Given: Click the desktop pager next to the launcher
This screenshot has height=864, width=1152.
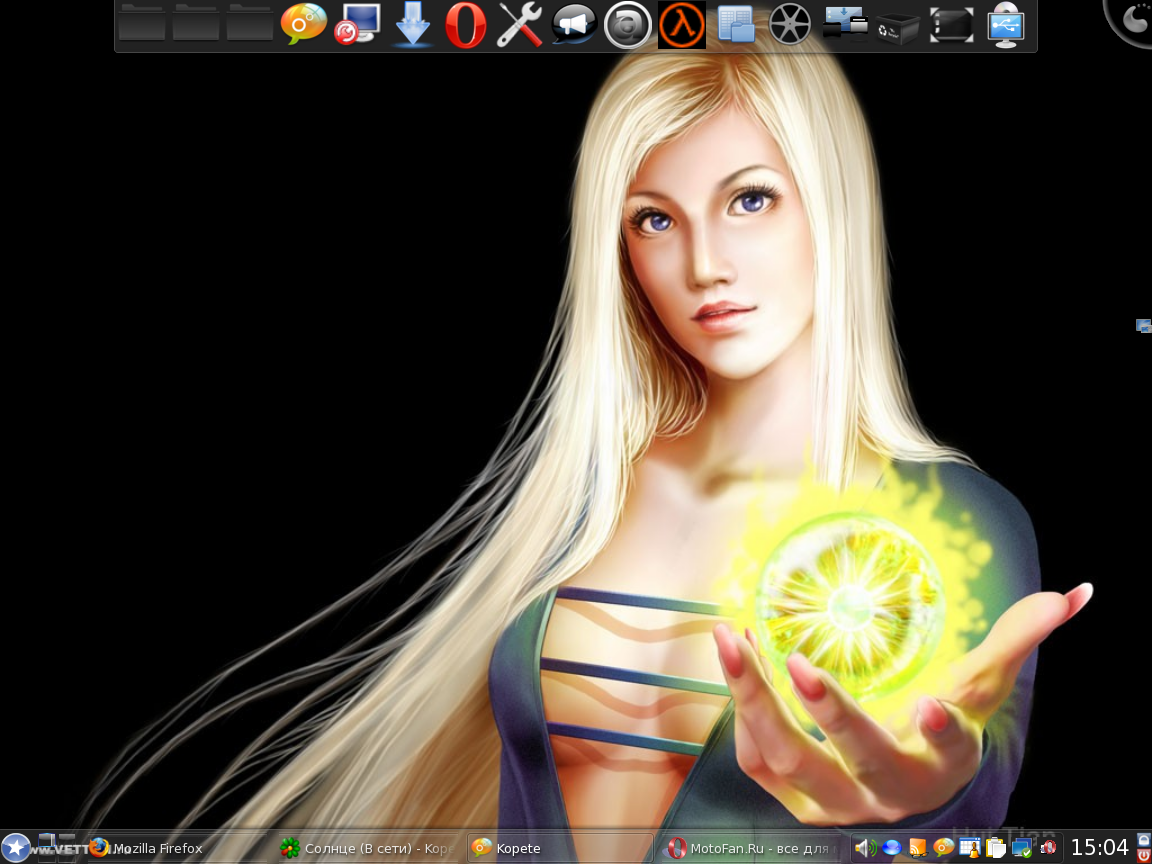Looking at the screenshot, I should 57,848.
